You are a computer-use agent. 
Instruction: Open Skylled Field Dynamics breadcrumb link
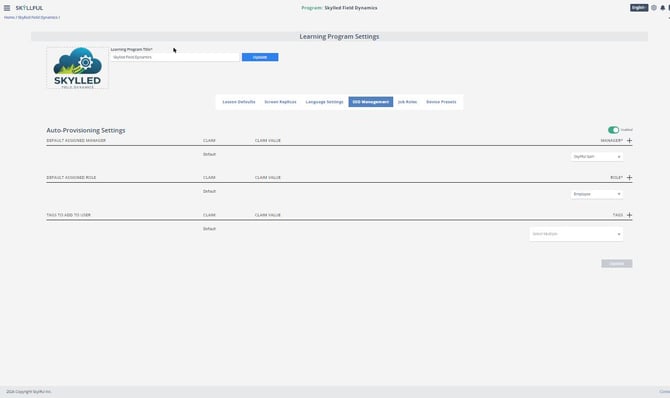38,18
